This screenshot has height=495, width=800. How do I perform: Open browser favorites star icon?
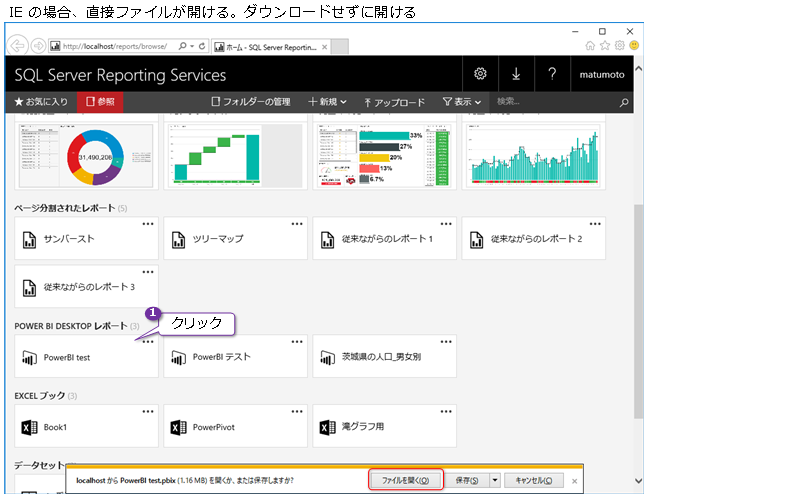click(x=605, y=45)
